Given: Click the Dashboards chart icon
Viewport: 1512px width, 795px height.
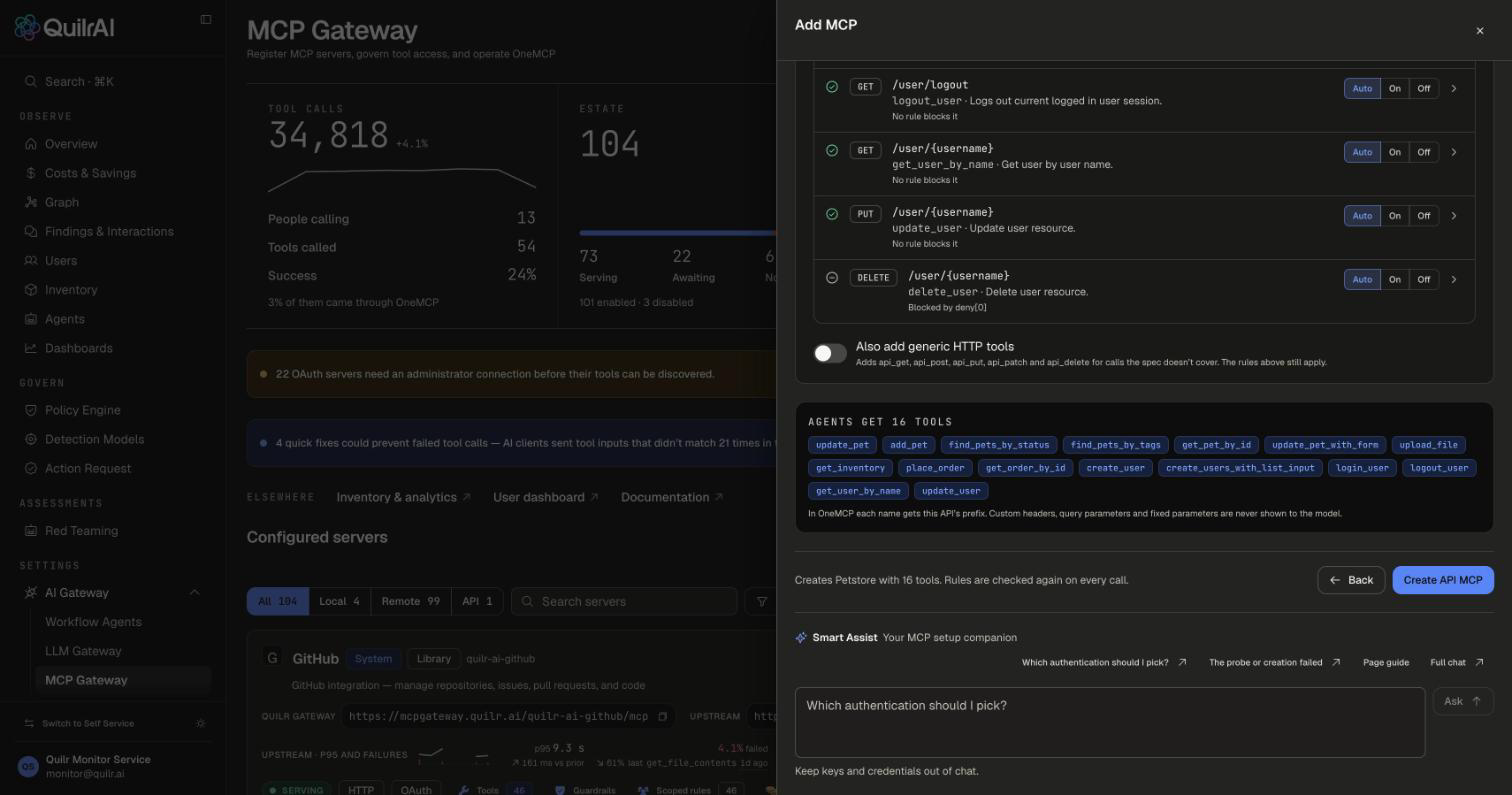Looking at the screenshot, I should [31, 348].
